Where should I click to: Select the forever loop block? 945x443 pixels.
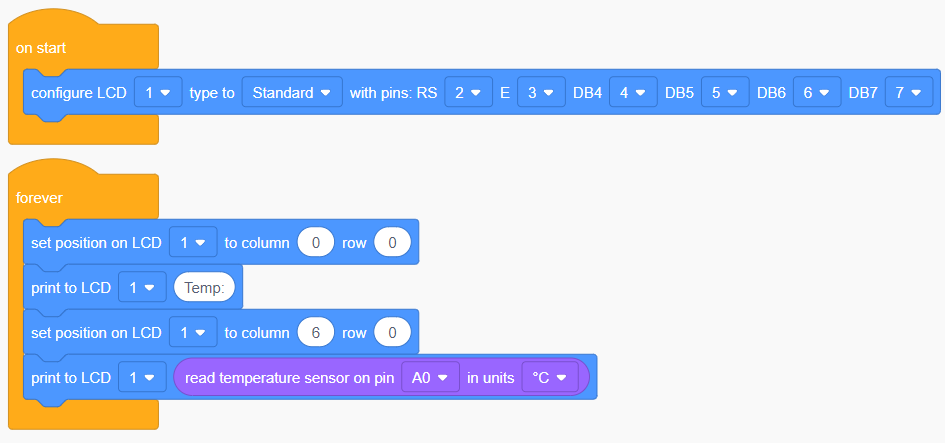click(x=39, y=198)
